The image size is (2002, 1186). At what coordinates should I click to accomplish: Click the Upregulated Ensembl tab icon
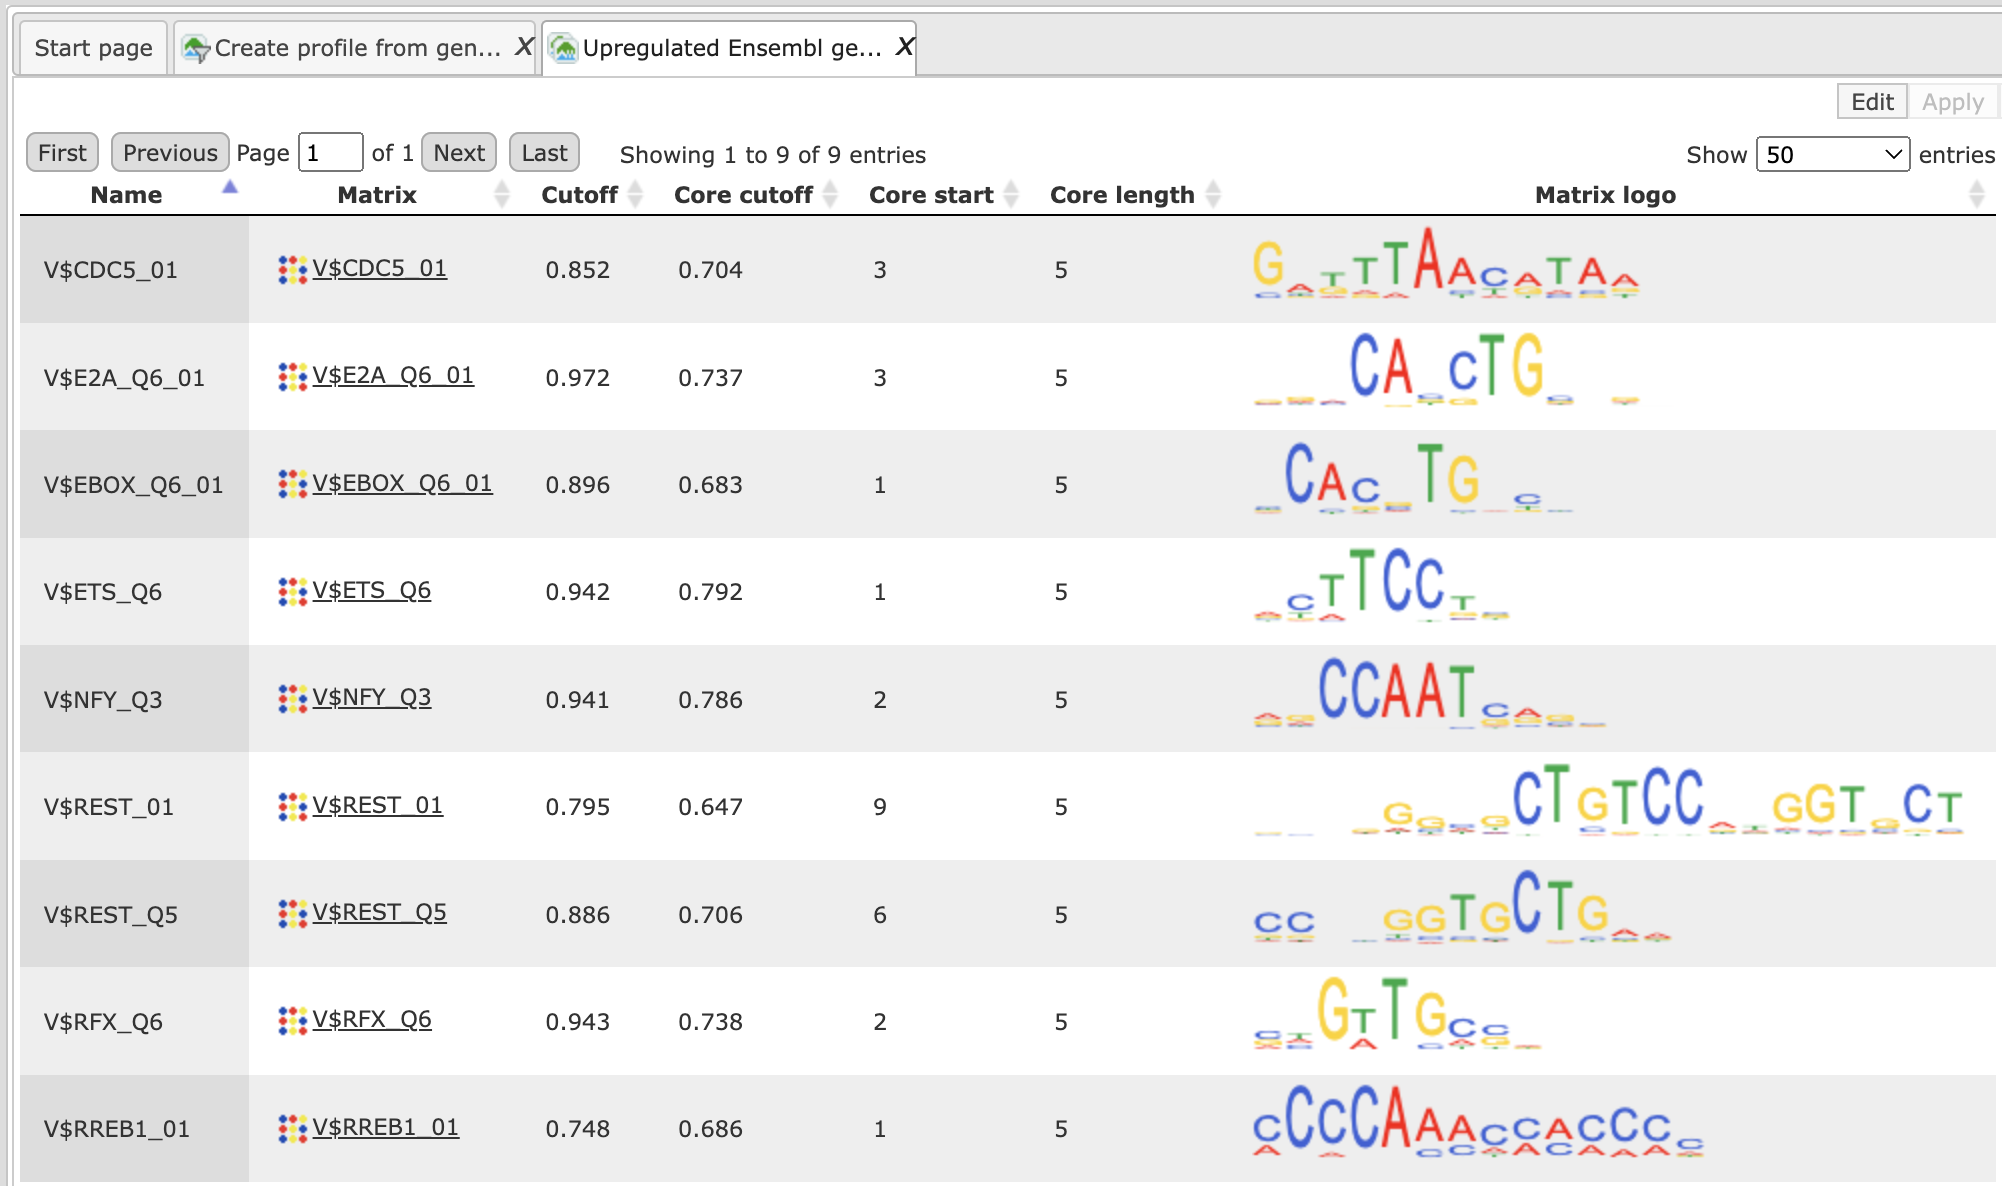[x=564, y=48]
